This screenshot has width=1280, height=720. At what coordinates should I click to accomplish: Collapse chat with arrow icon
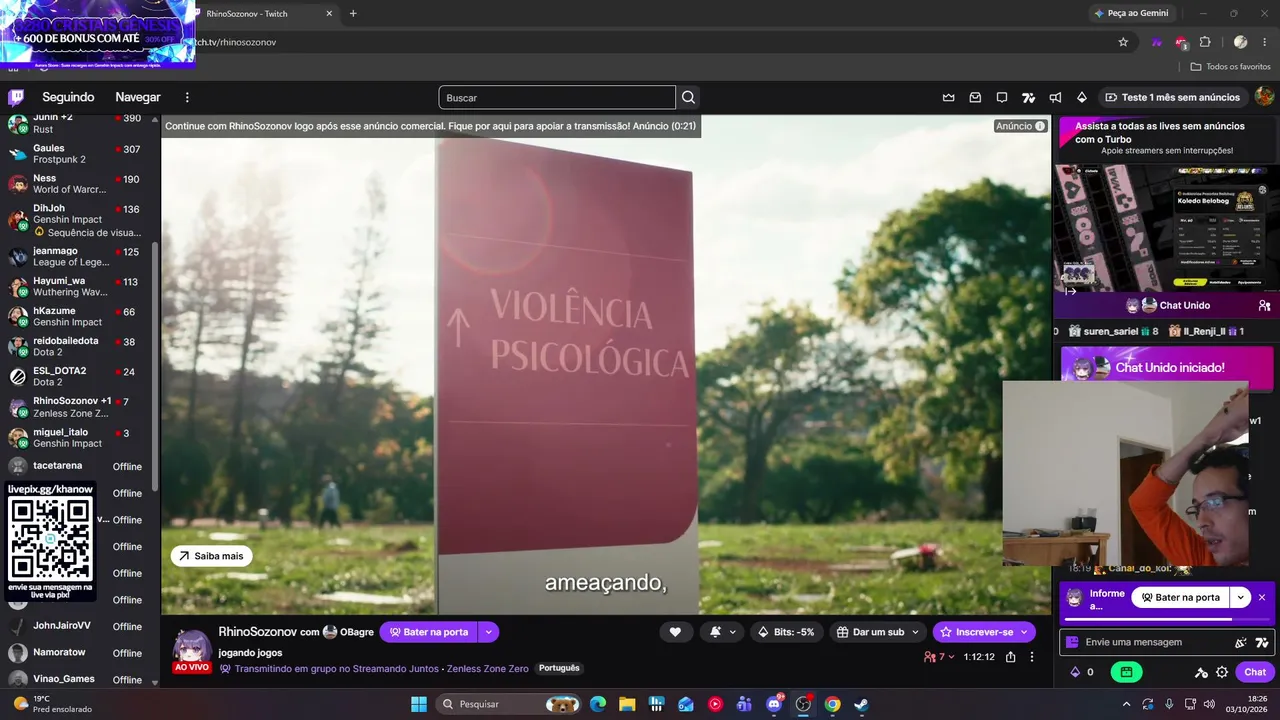pos(1070,291)
